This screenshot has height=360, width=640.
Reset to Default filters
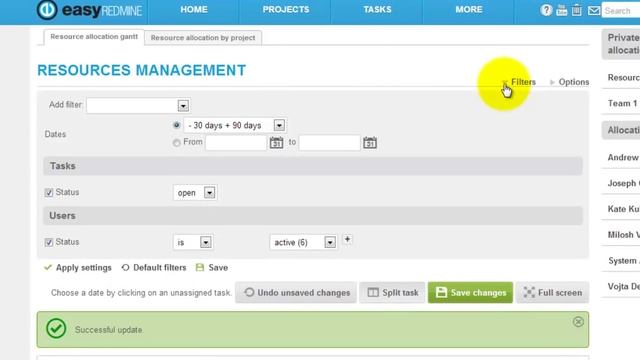pyautogui.click(x=154, y=268)
